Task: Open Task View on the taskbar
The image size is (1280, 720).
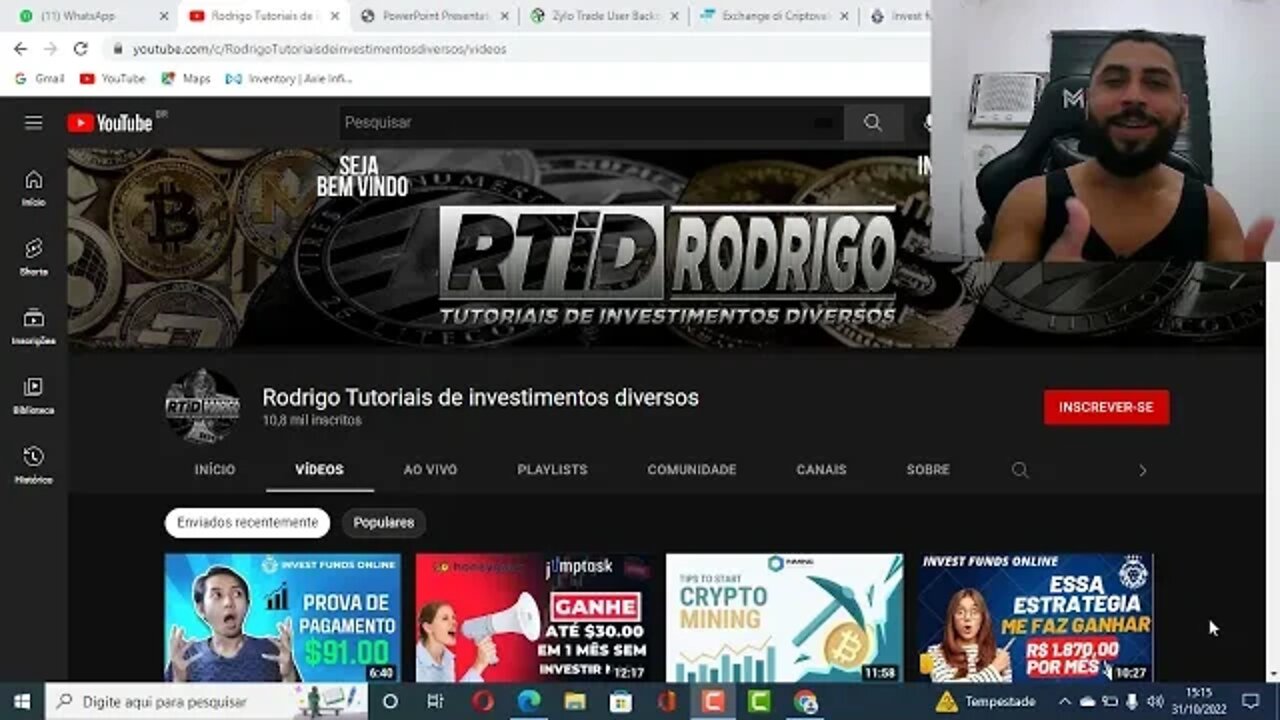Action: click(x=435, y=701)
